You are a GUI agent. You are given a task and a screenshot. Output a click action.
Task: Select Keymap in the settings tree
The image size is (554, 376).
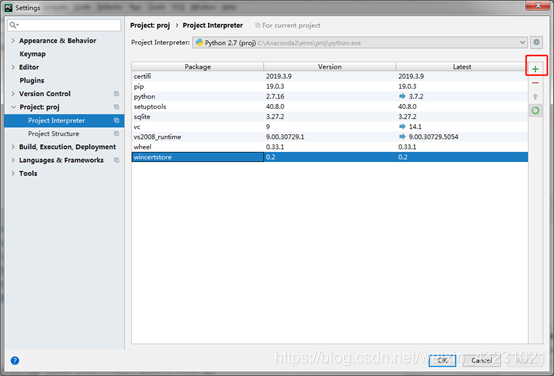[x=33, y=54]
